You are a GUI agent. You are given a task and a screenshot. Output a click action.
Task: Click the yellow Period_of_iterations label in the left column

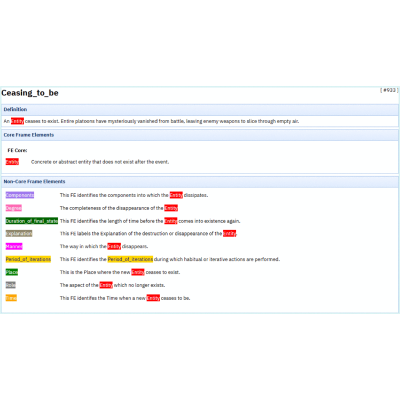(x=28, y=259)
